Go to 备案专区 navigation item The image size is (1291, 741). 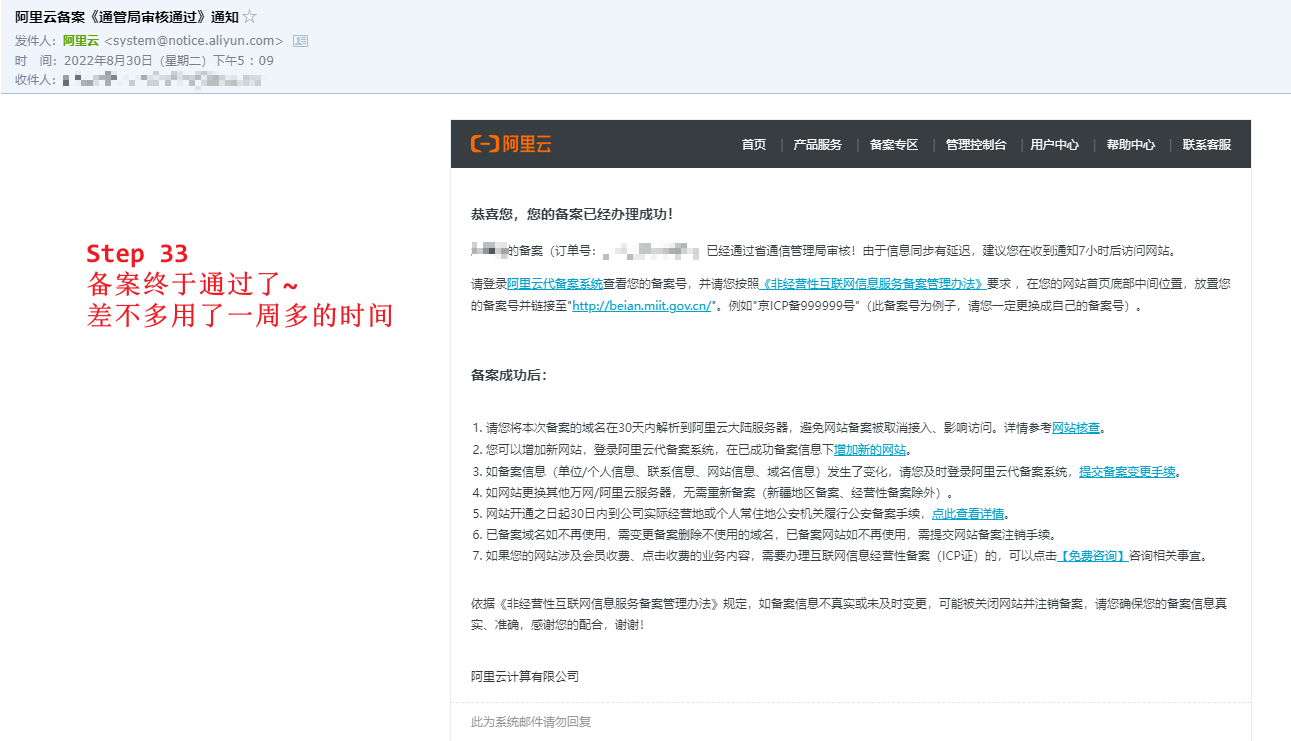894,145
